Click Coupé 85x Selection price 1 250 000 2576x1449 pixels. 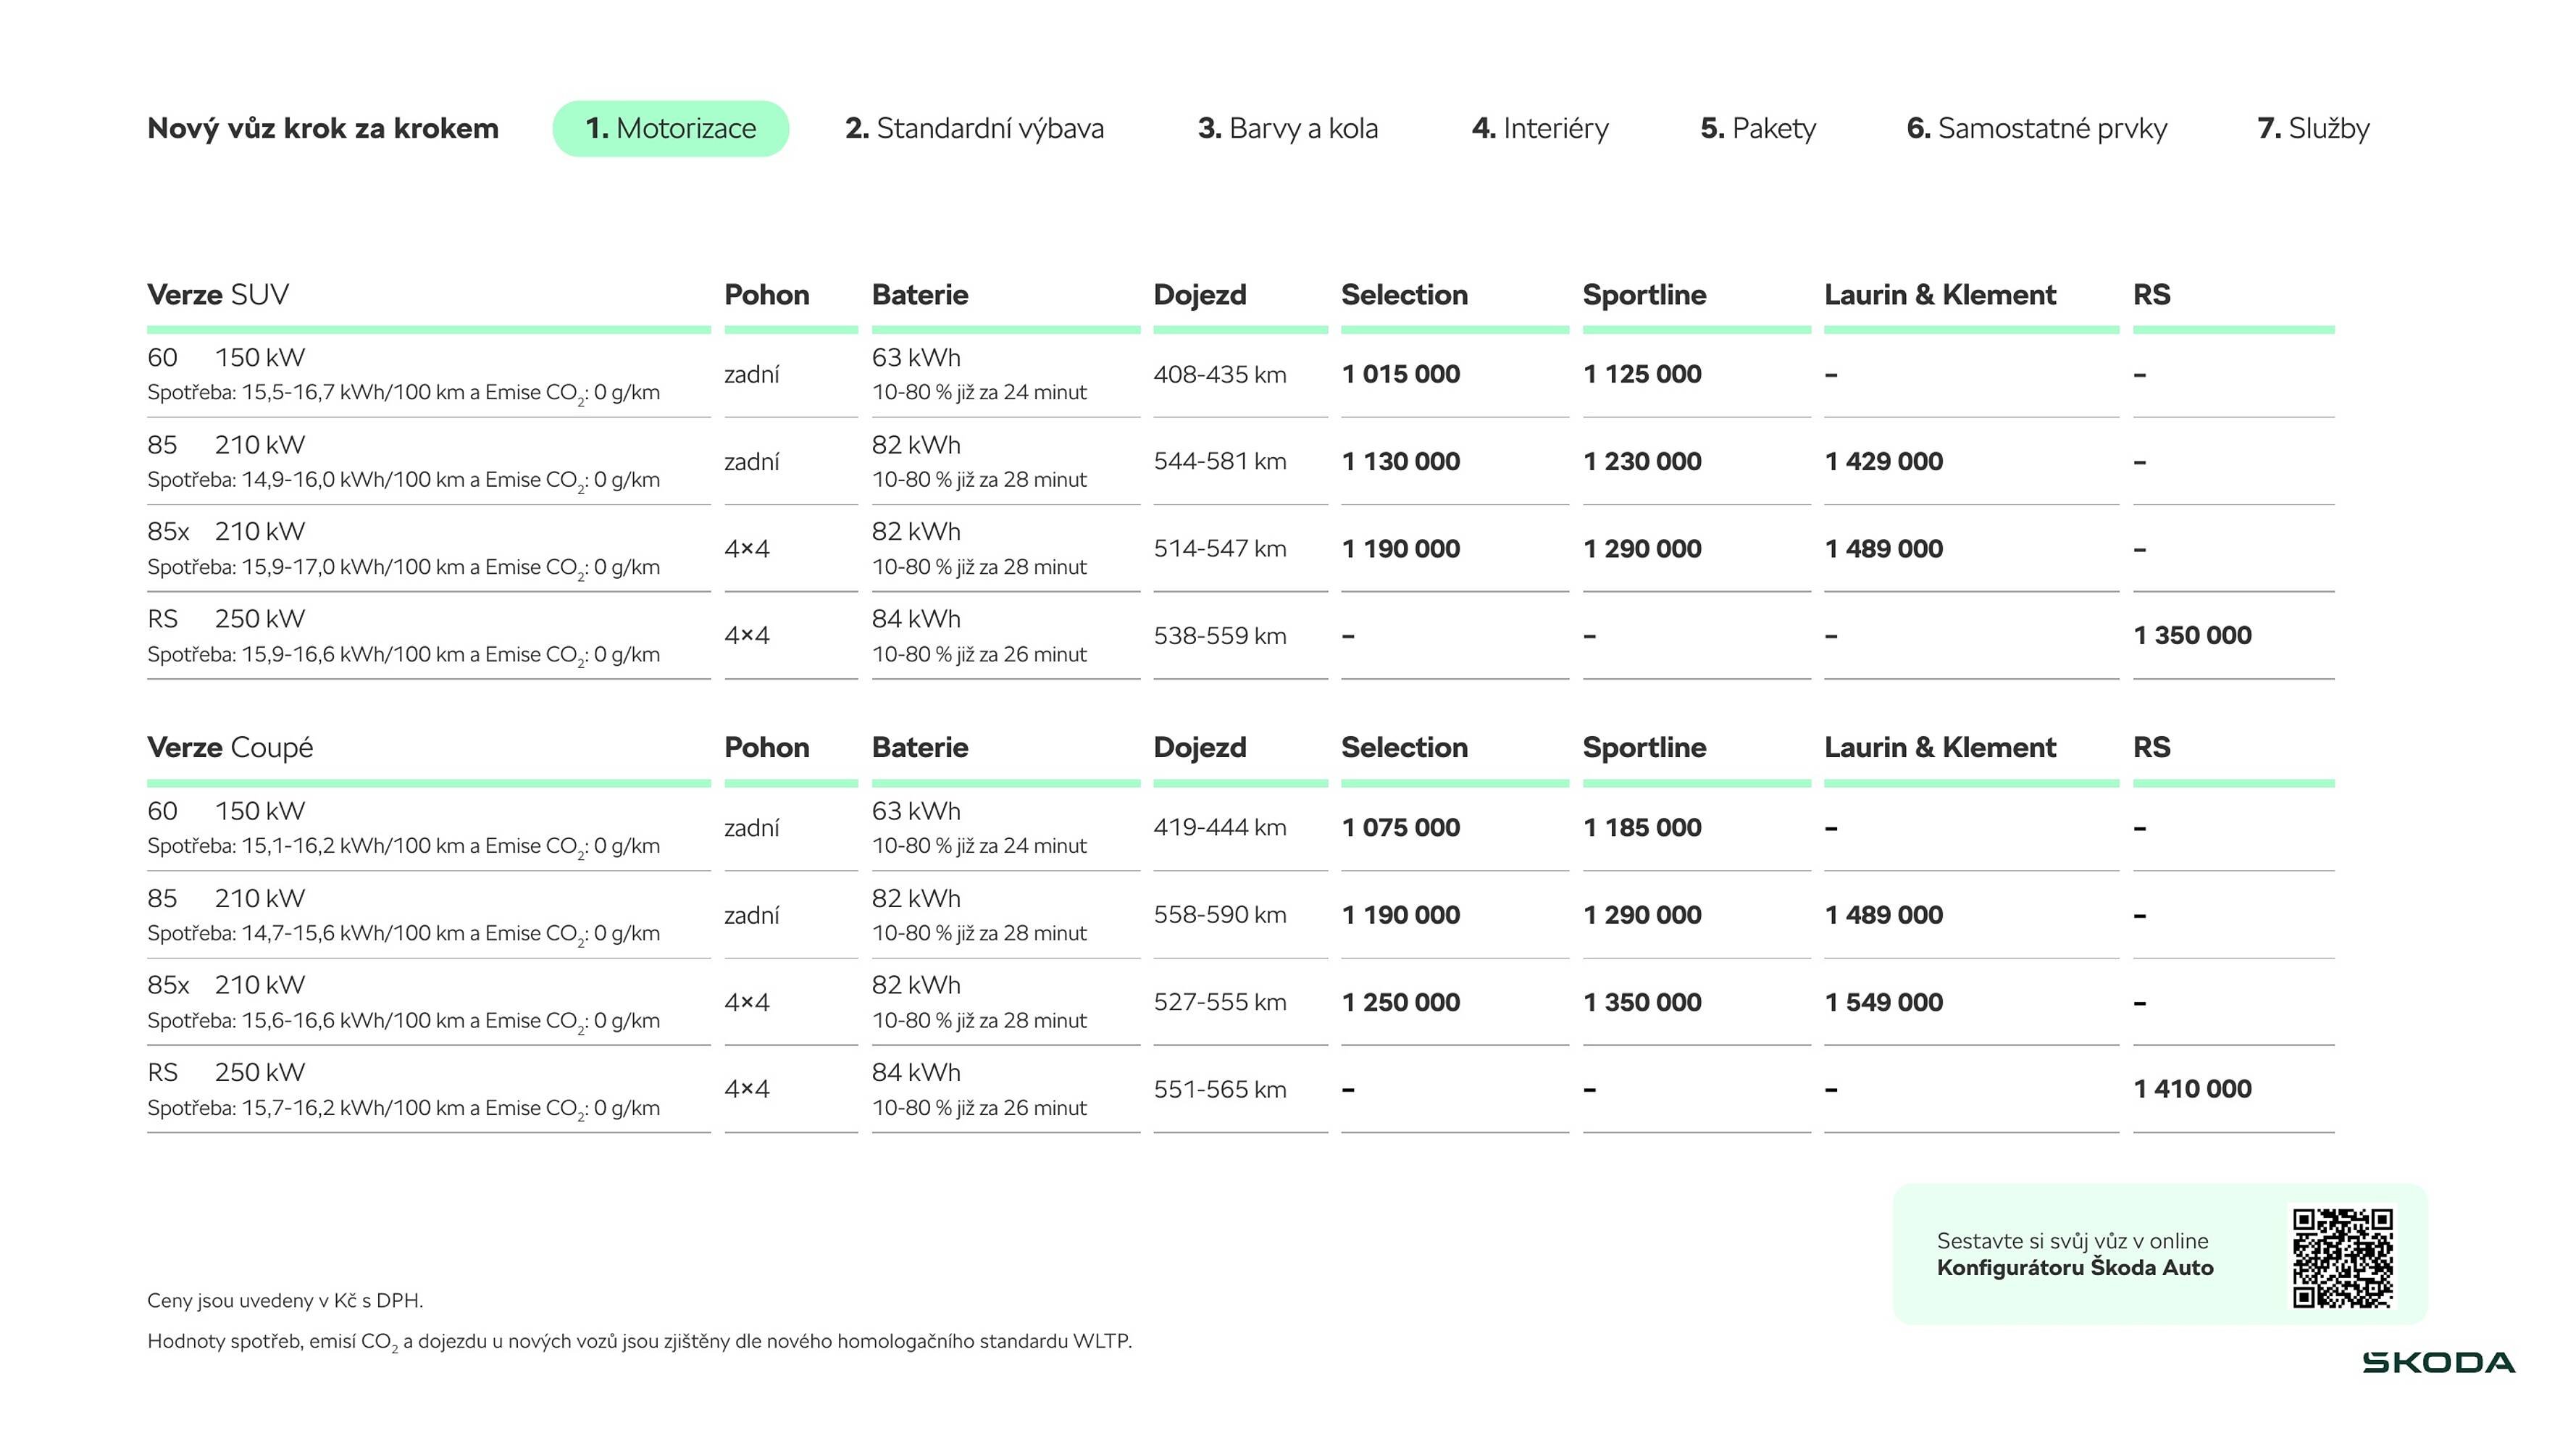pos(1400,1002)
